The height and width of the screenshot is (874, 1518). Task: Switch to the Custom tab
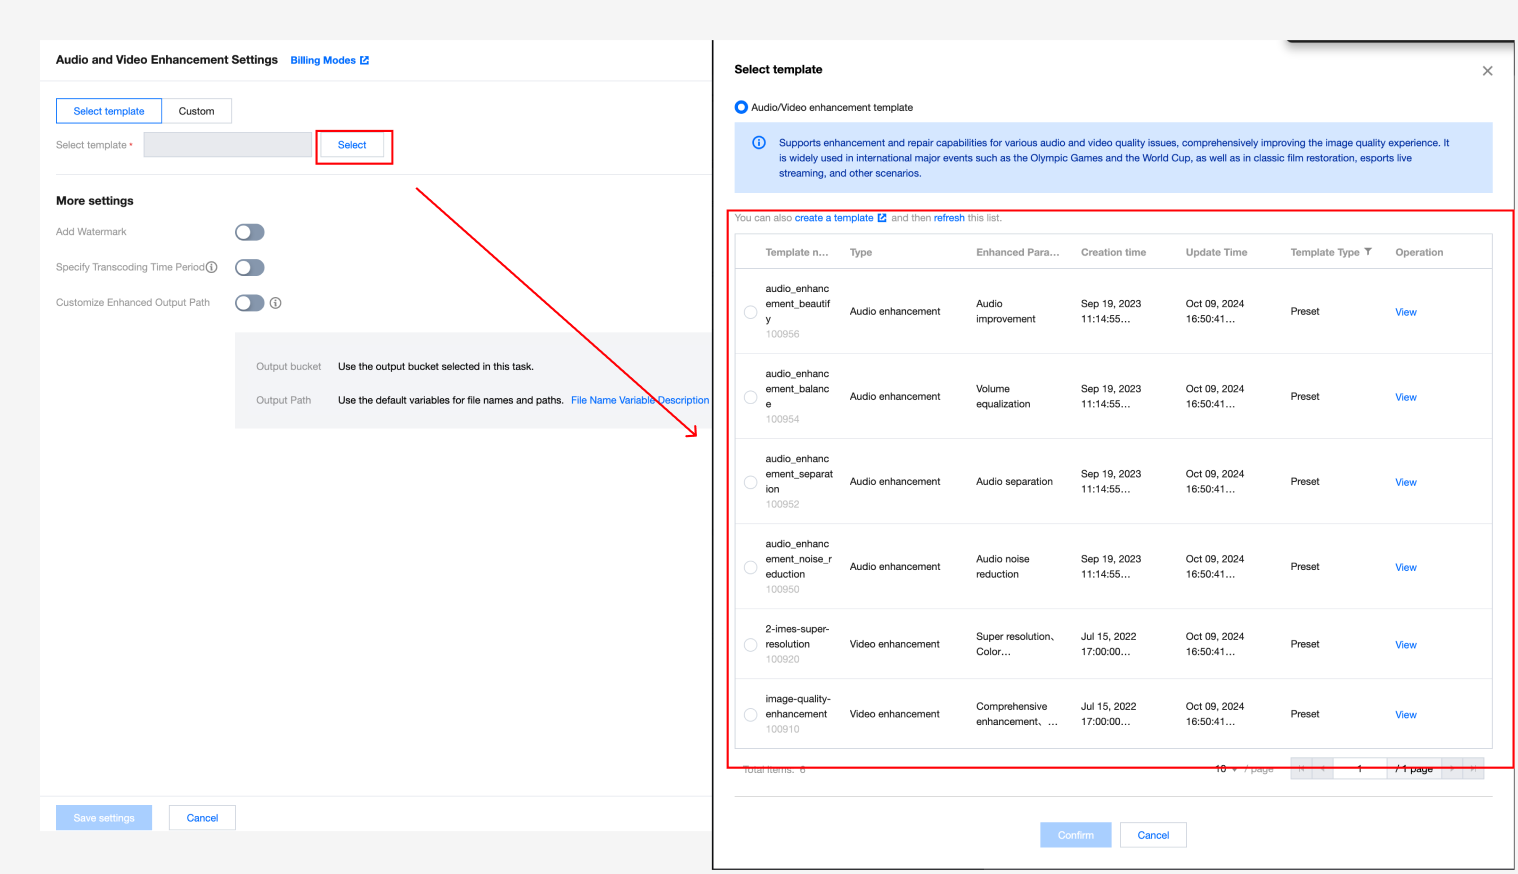point(197,111)
